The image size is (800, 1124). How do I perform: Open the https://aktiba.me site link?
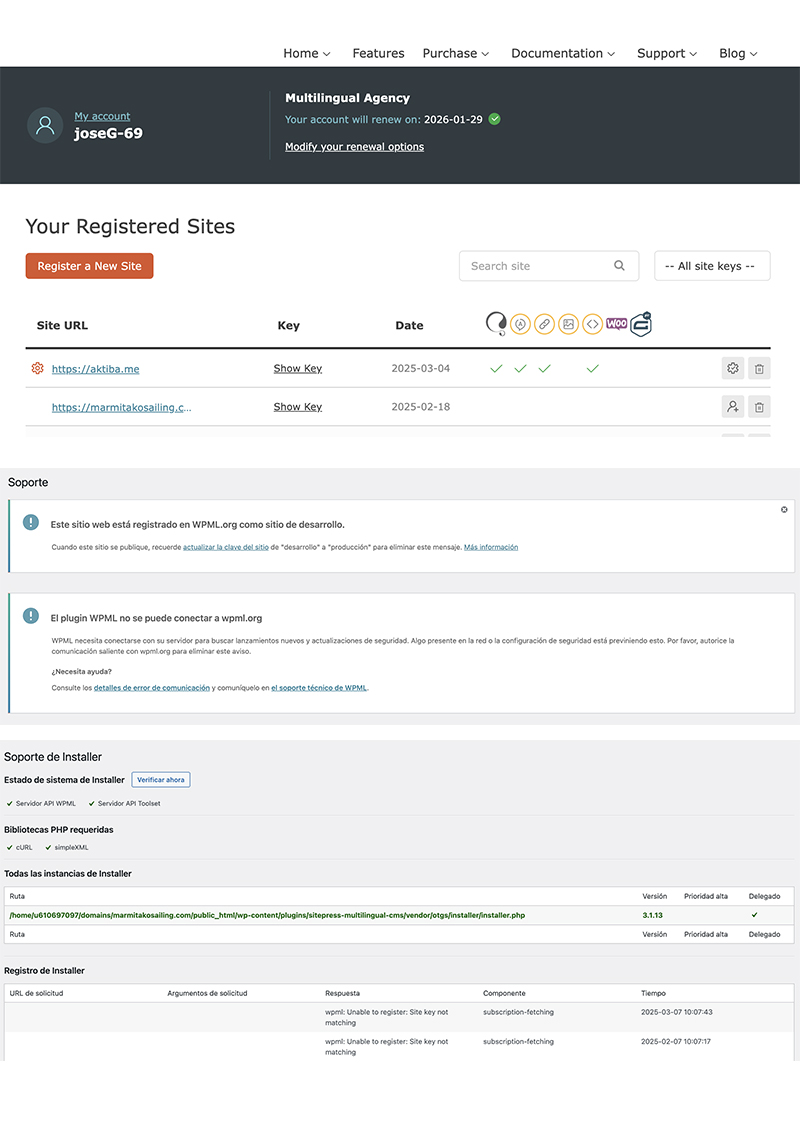[x=95, y=368]
